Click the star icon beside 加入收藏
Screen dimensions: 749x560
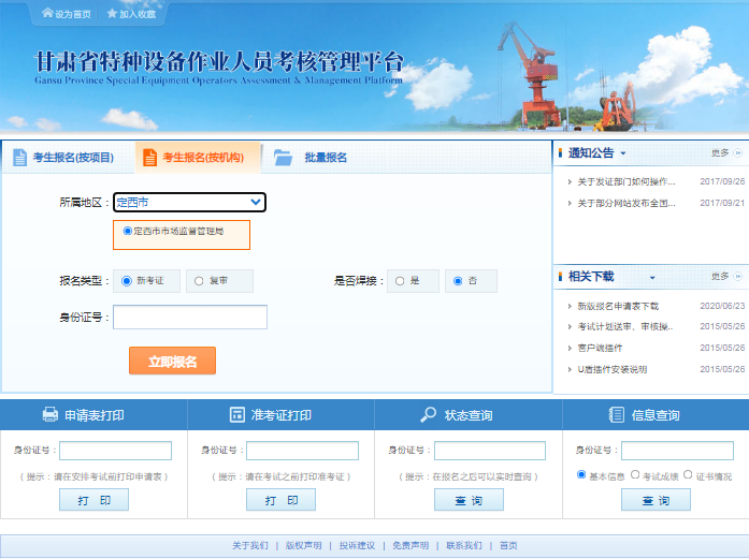coord(111,14)
